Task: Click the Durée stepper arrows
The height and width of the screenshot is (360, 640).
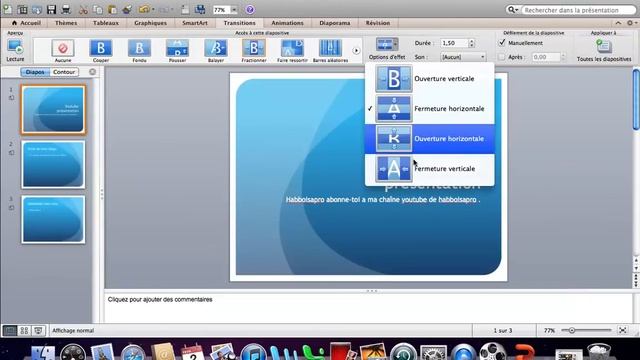Action: (x=472, y=43)
